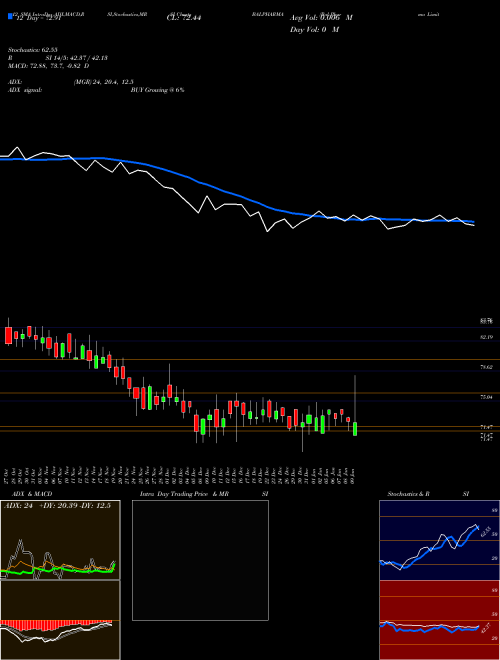500x660 pixels.
Task: Click the BALPHARMA symbol title
Action: coord(268,14)
